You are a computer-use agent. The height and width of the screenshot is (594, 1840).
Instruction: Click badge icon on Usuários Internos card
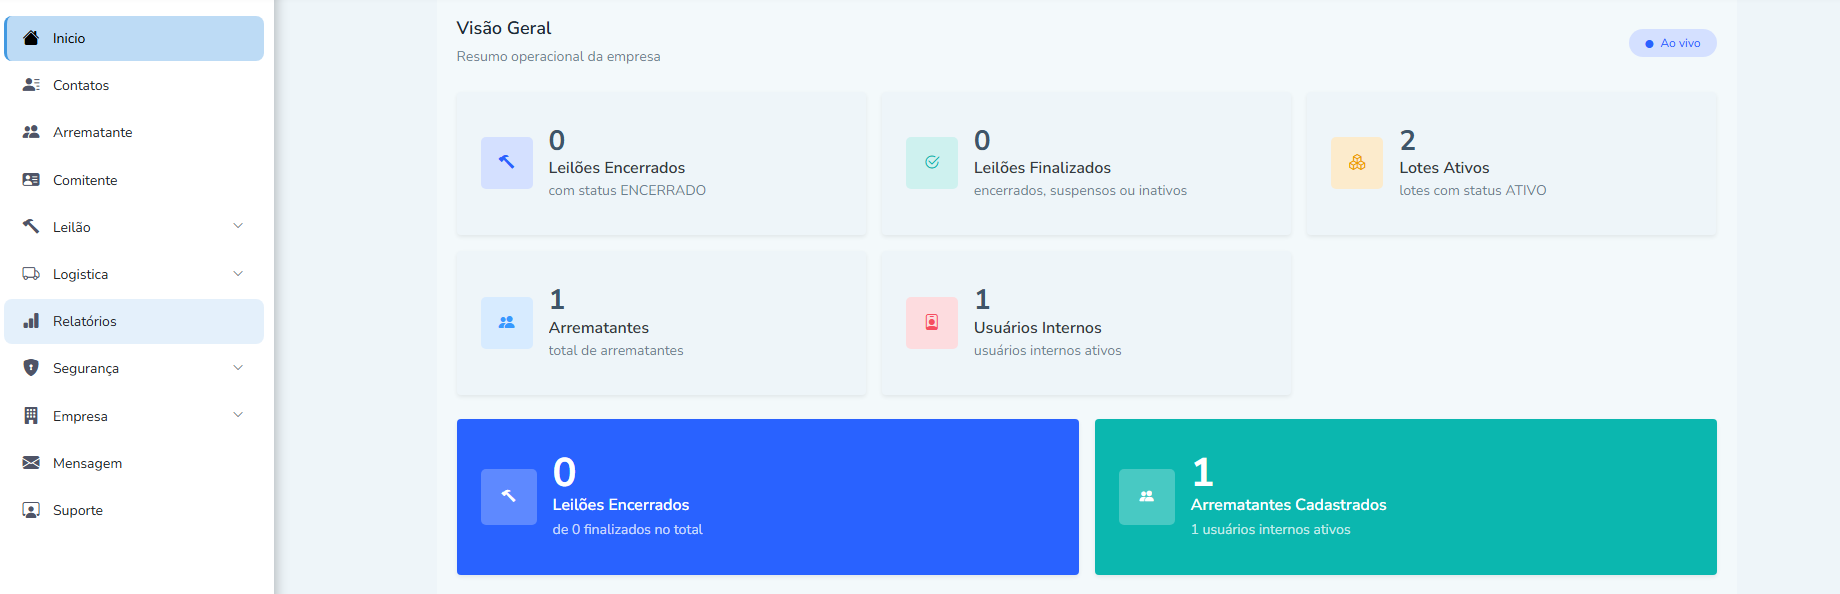point(932,322)
